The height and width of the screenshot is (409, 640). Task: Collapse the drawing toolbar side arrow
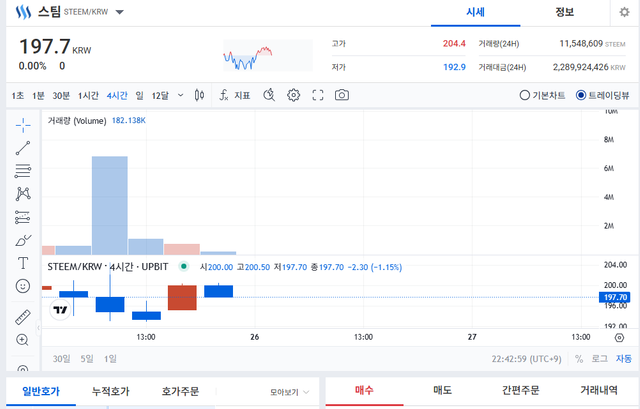(x=39, y=328)
